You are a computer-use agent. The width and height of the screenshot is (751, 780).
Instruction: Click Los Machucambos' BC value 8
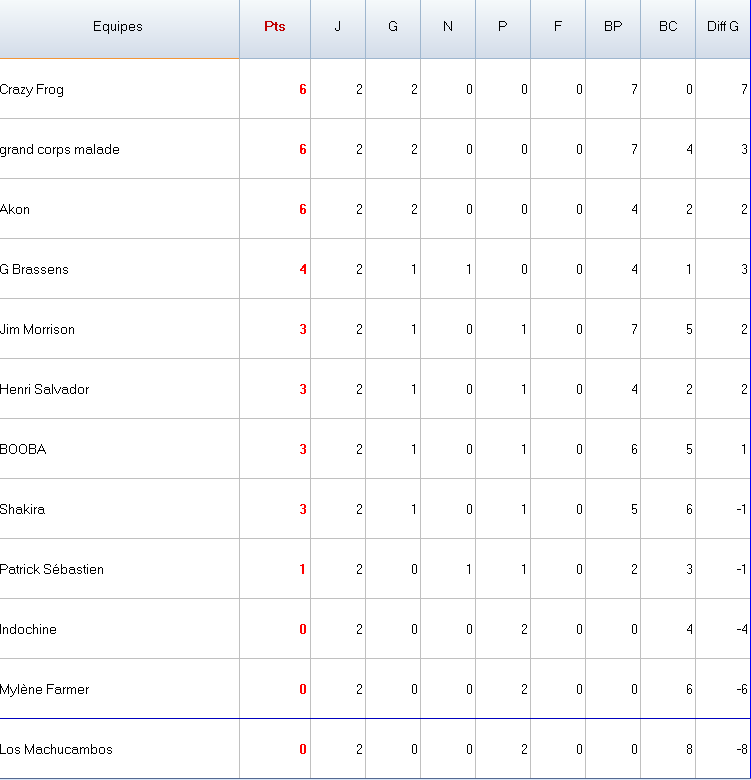click(689, 750)
